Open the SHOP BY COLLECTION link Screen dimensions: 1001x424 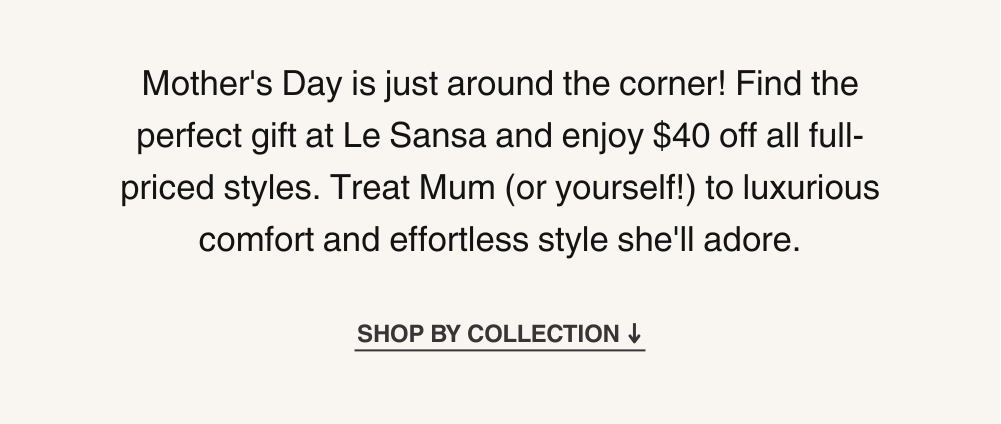click(x=500, y=334)
